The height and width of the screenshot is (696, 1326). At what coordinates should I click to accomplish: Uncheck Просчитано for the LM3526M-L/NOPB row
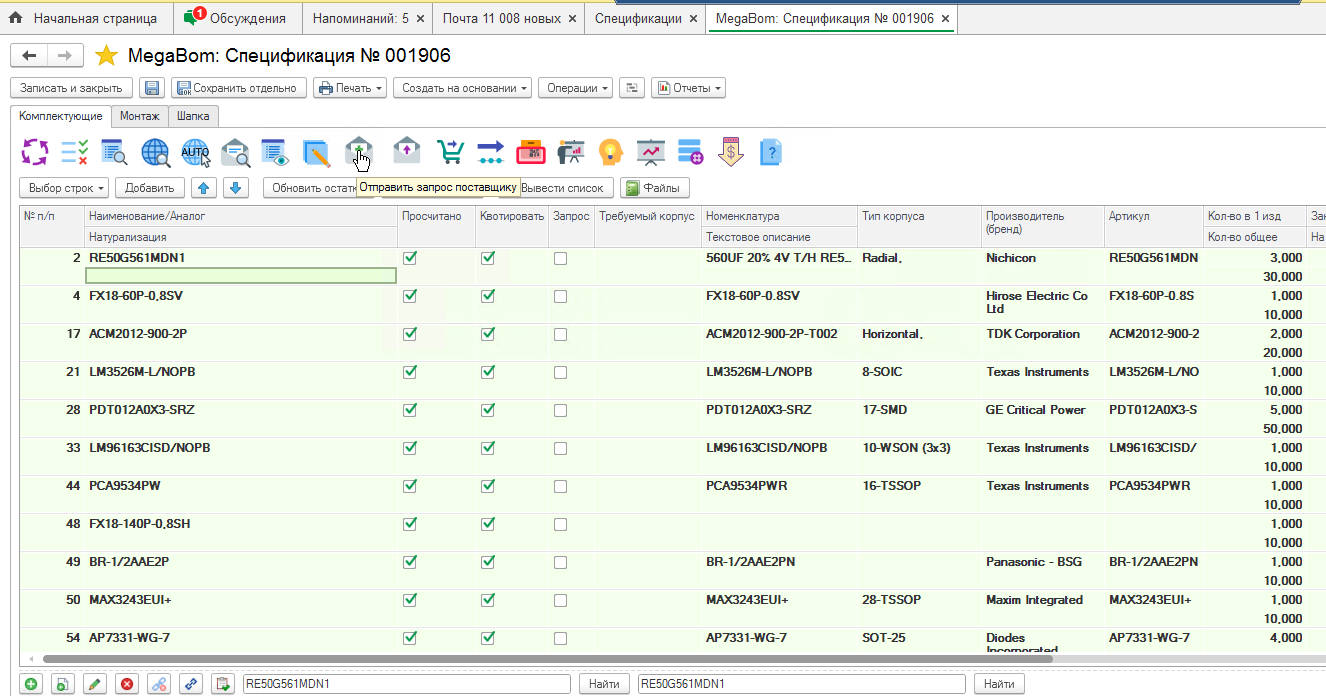point(409,372)
